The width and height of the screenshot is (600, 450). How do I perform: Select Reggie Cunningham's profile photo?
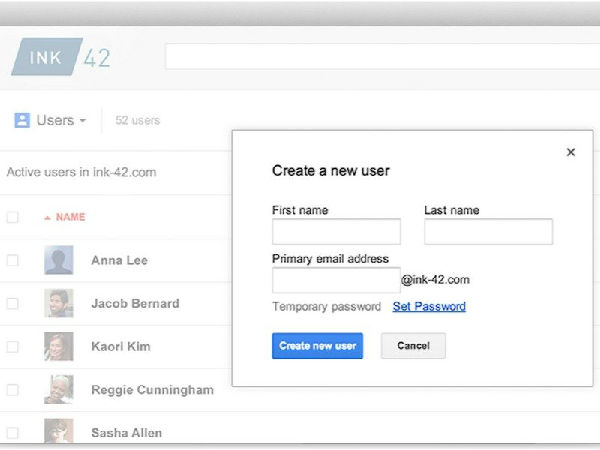coord(58,389)
